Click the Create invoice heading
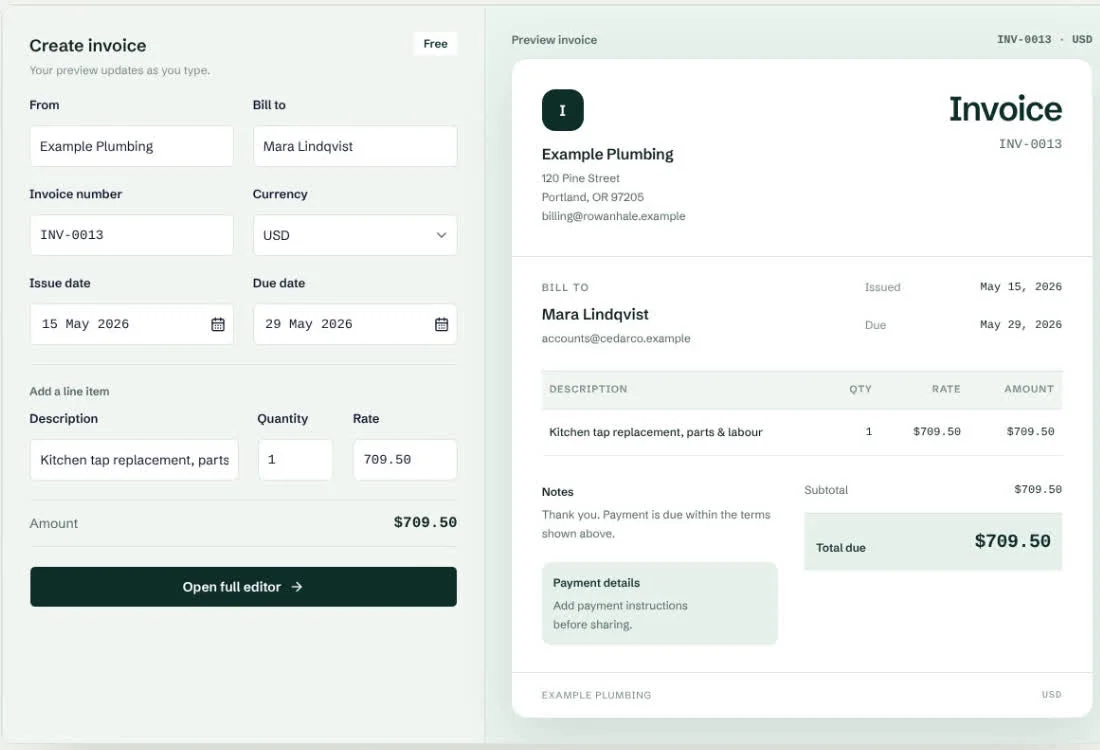This screenshot has width=1100, height=750. [88, 46]
